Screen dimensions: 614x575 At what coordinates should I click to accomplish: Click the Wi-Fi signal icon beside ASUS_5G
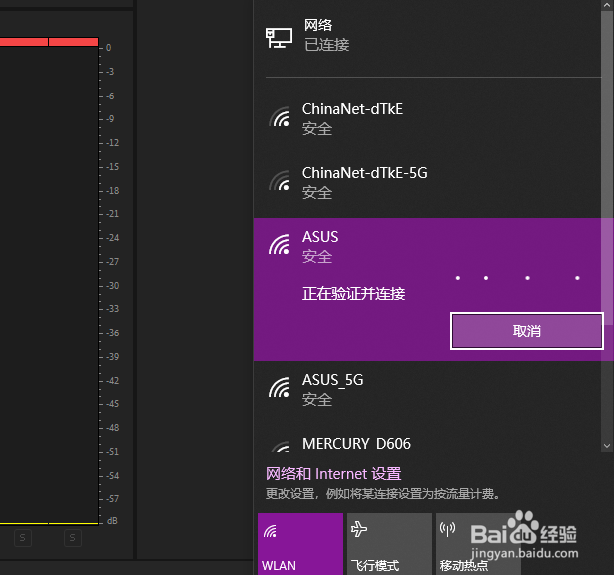[280, 387]
